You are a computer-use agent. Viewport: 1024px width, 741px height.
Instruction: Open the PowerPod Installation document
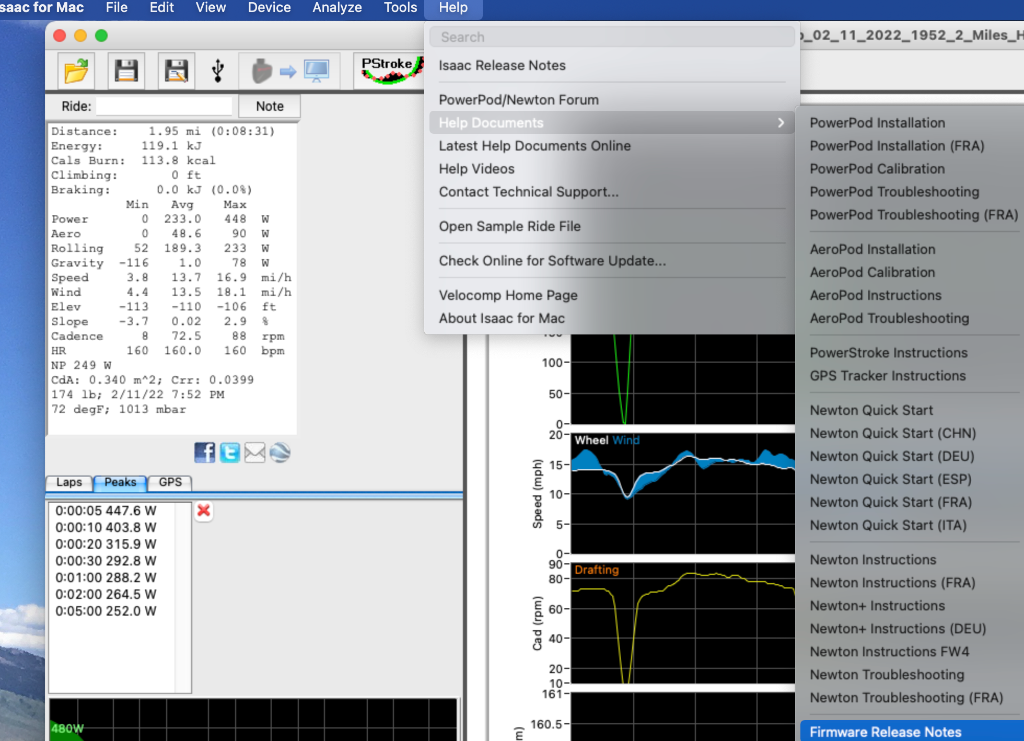click(x=877, y=123)
